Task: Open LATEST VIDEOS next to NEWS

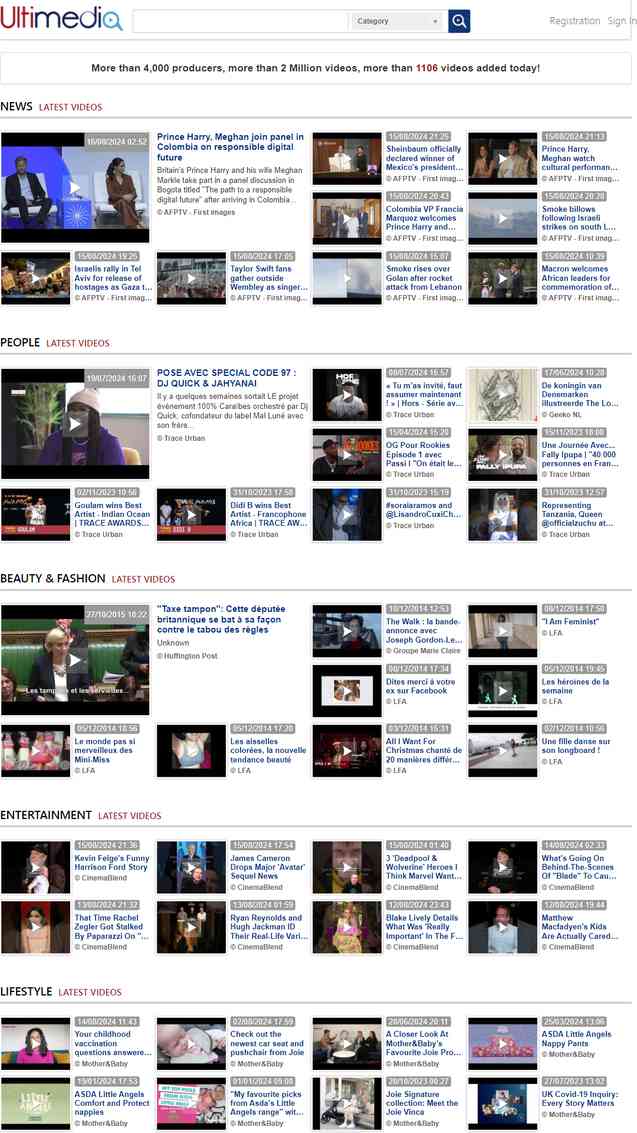Action: tap(71, 107)
